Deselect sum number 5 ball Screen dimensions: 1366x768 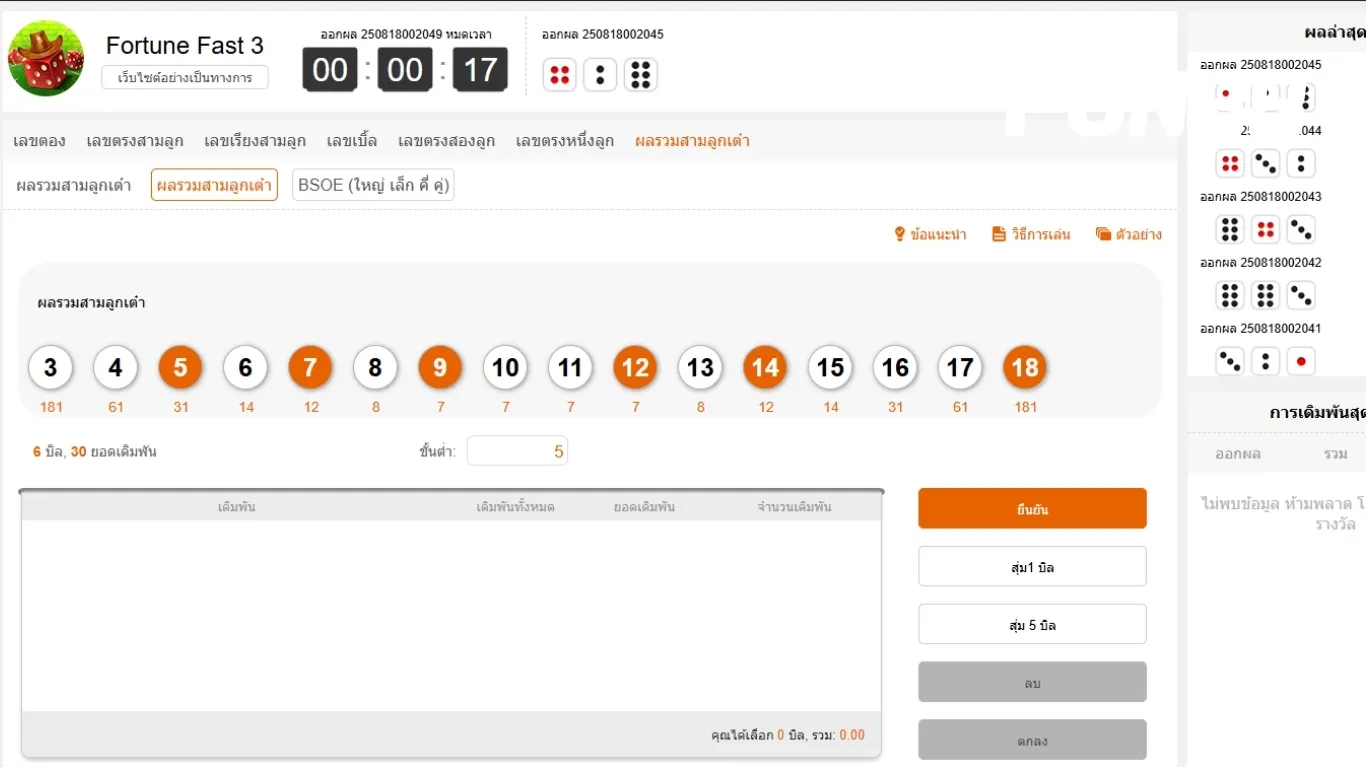[180, 368]
